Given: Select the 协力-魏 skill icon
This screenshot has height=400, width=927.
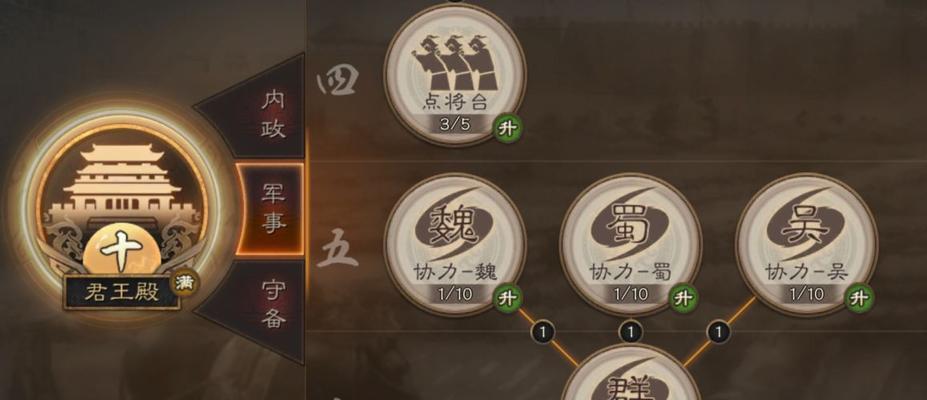Looking at the screenshot, I should pyautogui.click(x=455, y=244).
